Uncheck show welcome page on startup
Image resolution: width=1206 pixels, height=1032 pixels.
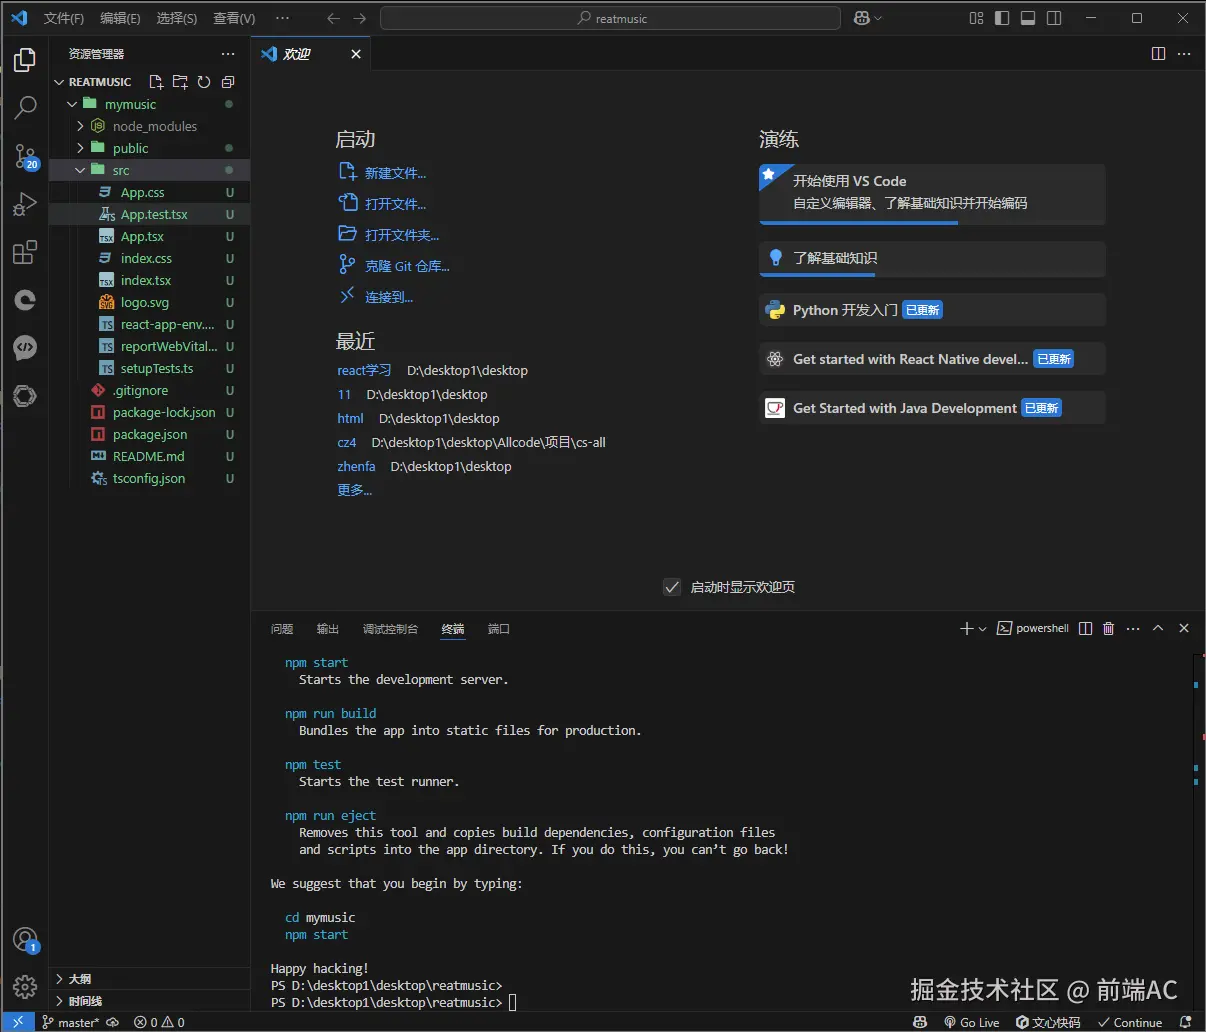coord(672,587)
